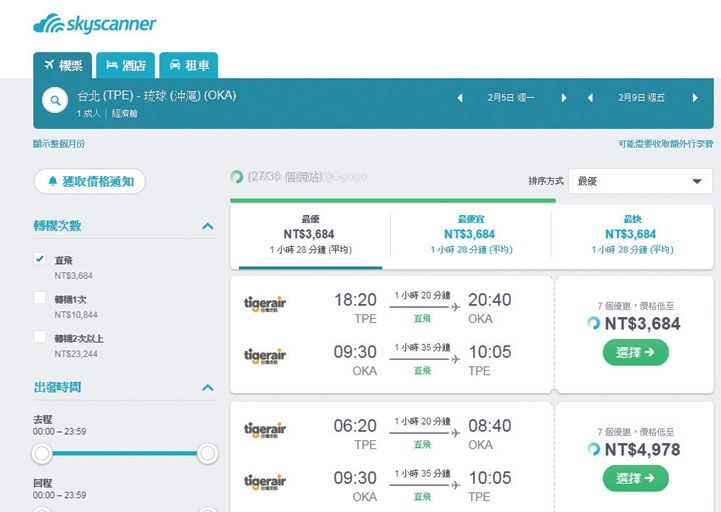
Task: Click the 2月9日 週五 return date
Action: pyautogui.click(x=641, y=98)
